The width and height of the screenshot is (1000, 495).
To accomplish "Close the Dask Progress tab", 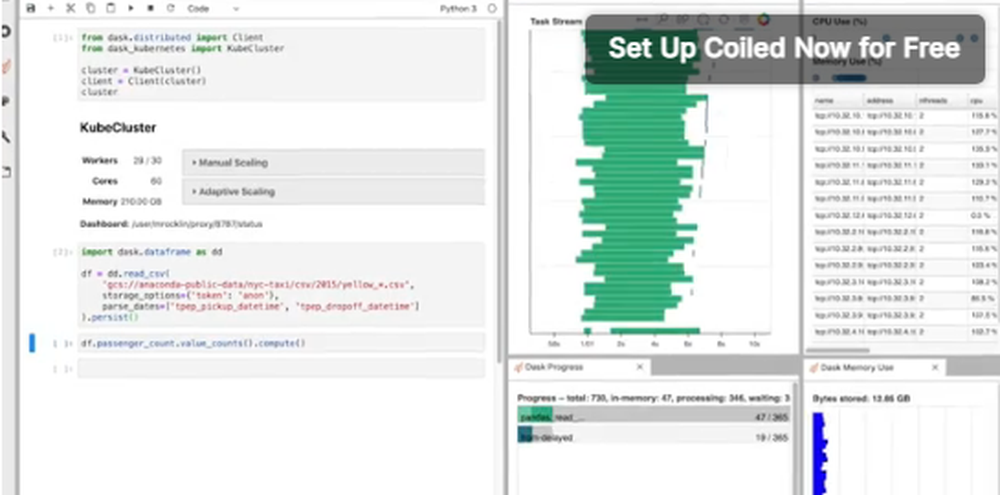I will 640,367.
